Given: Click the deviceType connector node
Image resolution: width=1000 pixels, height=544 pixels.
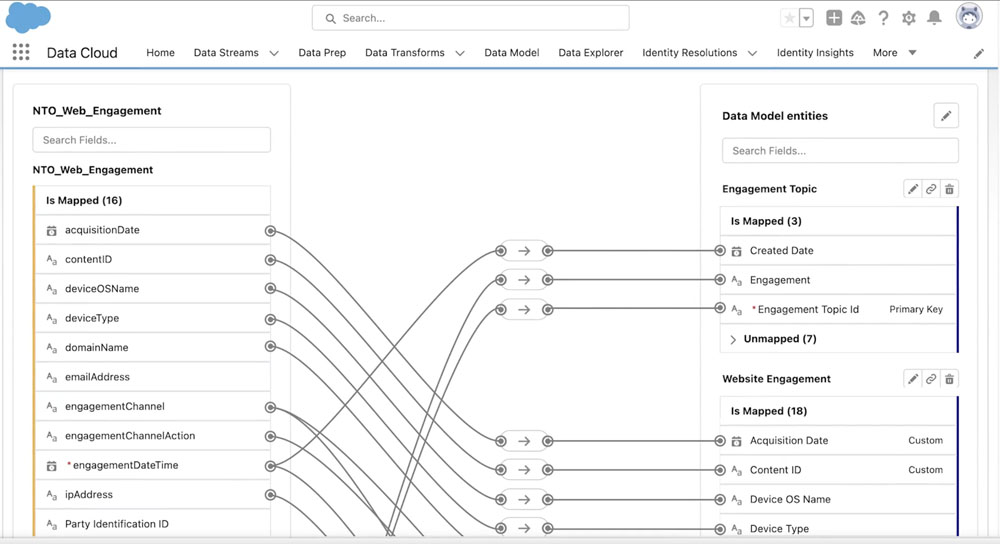Looking at the screenshot, I should pos(270,319).
